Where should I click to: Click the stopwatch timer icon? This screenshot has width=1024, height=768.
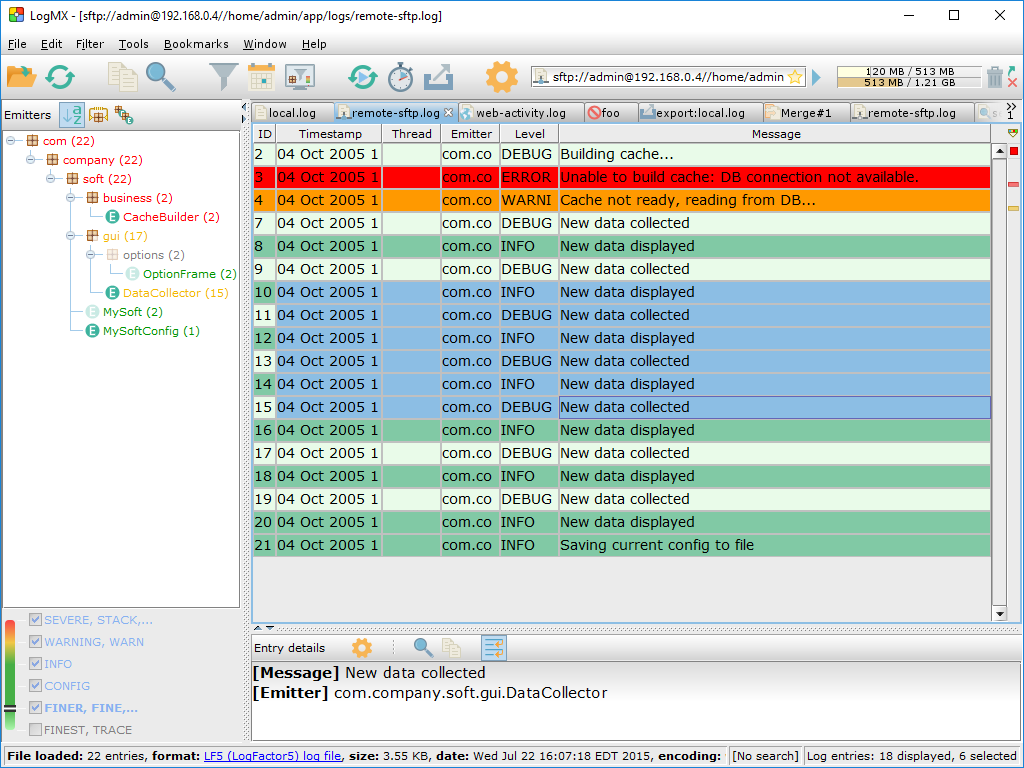click(401, 76)
